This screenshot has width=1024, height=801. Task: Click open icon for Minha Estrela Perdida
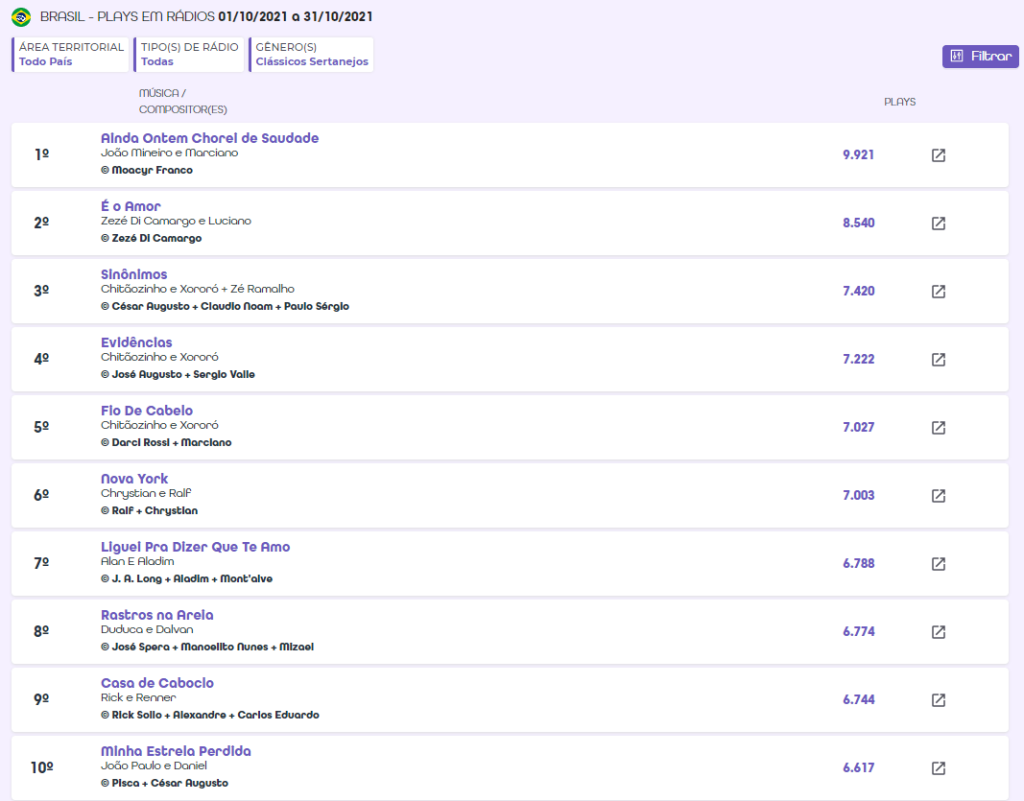[938, 767]
